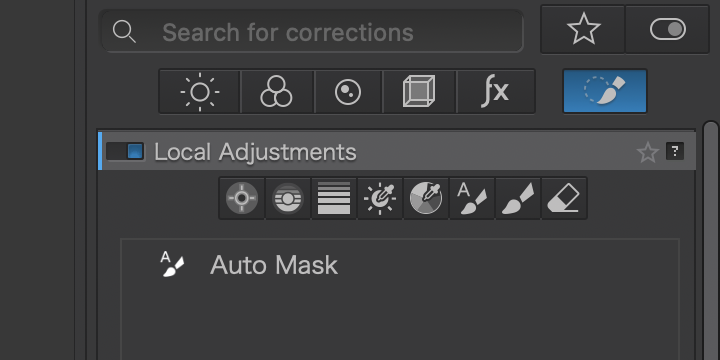This screenshot has height=360, width=720.
Task: Select the Eraser tool
Action: tap(564, 198)
